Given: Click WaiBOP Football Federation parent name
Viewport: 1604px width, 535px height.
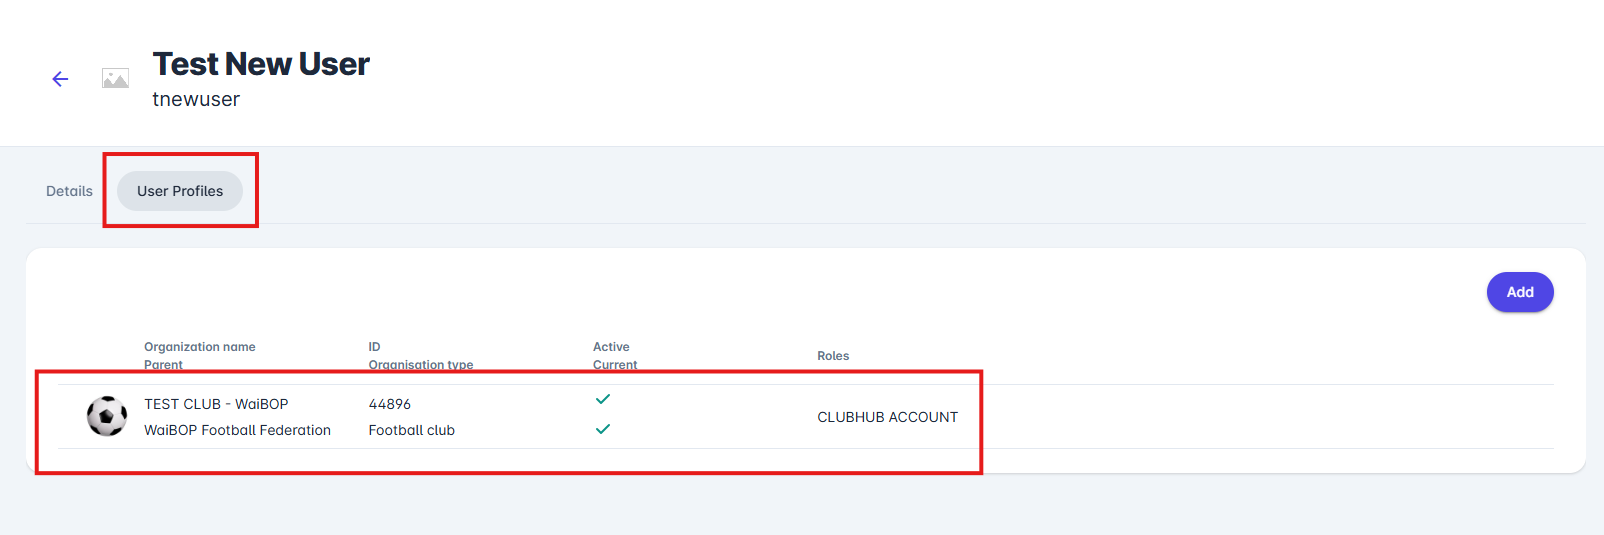Looking at the screenshot, I should (237, 430).
